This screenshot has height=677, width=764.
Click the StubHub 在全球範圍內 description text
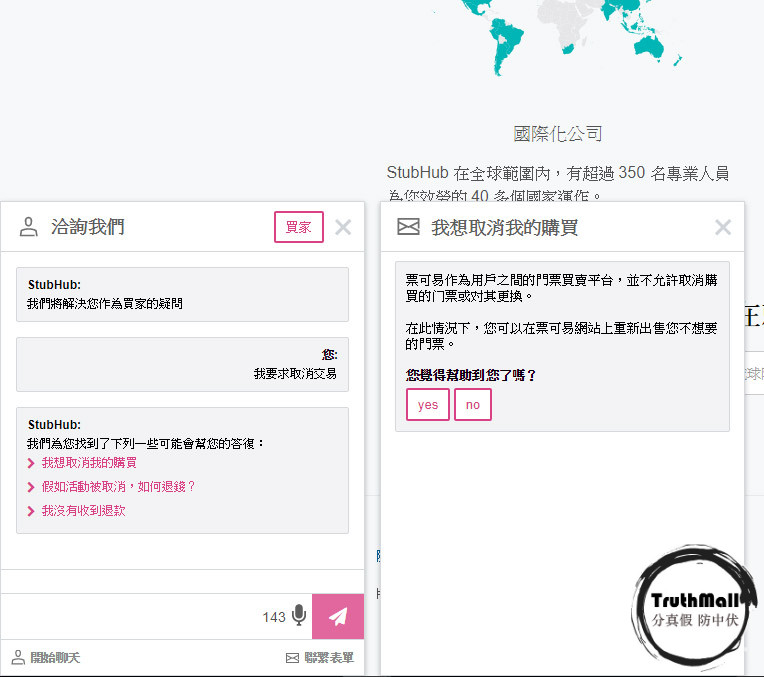click(x=558, y=183)
